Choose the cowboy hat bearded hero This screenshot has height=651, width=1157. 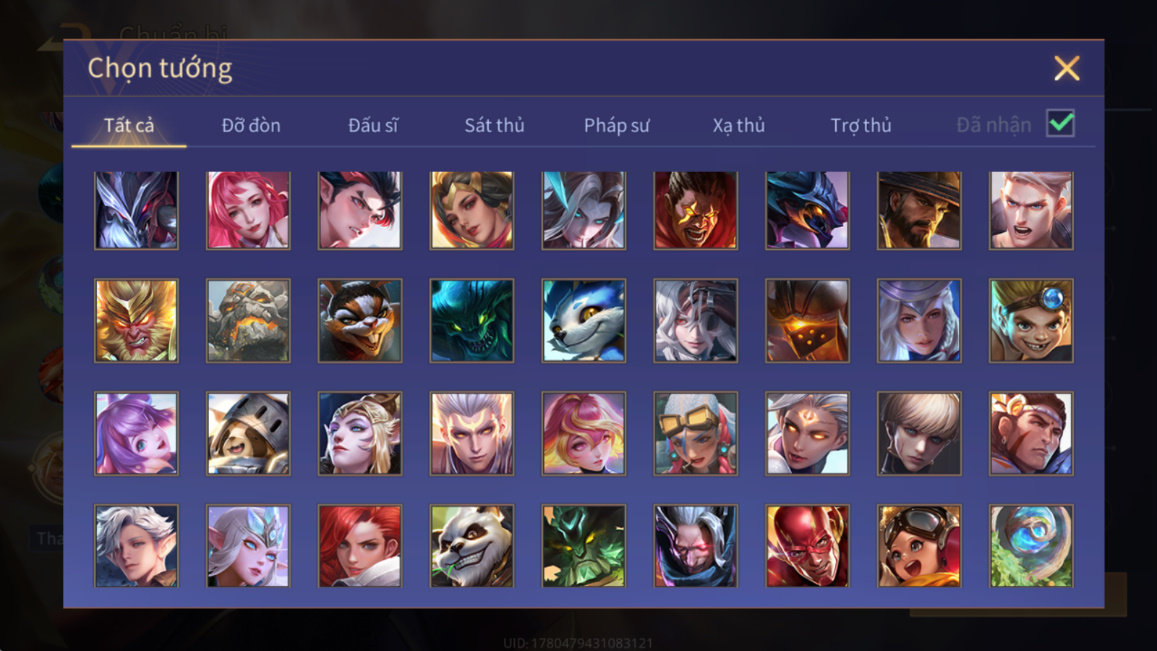pyautogui.click(x=919, y=210)
